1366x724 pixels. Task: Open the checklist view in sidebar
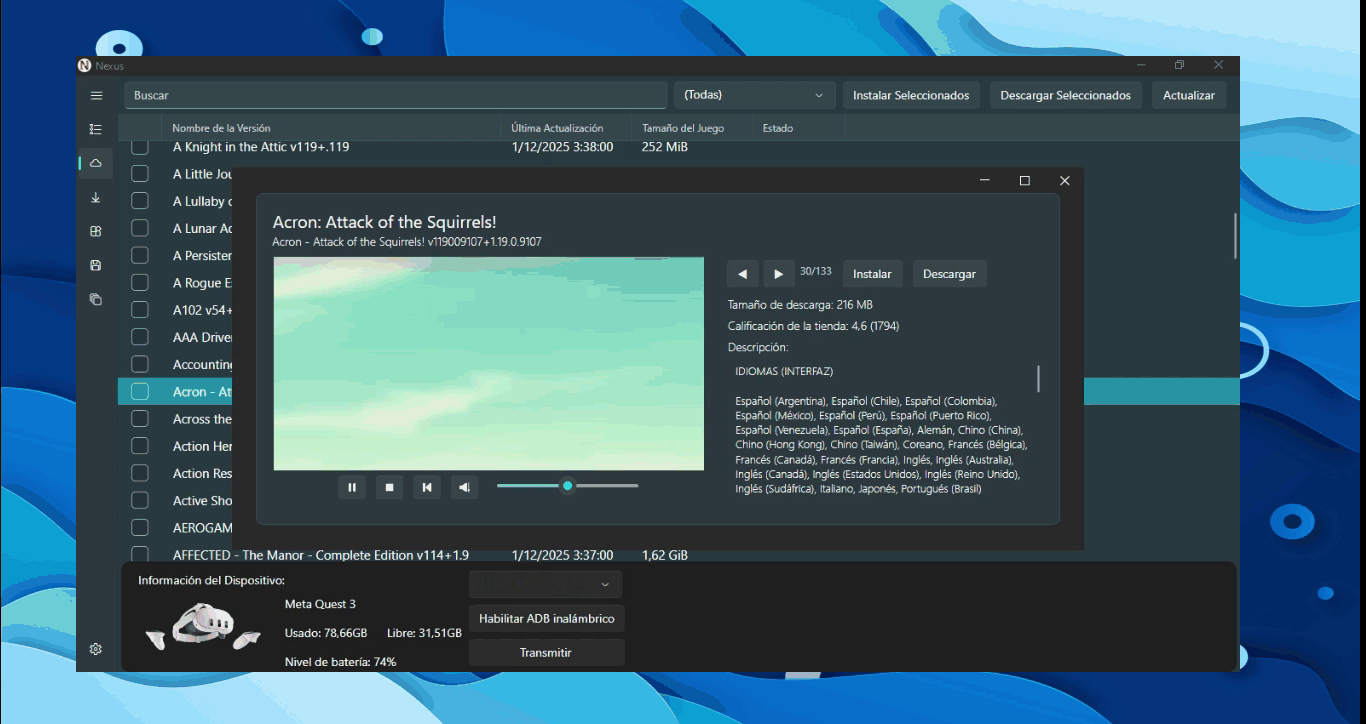click(96, 129)
